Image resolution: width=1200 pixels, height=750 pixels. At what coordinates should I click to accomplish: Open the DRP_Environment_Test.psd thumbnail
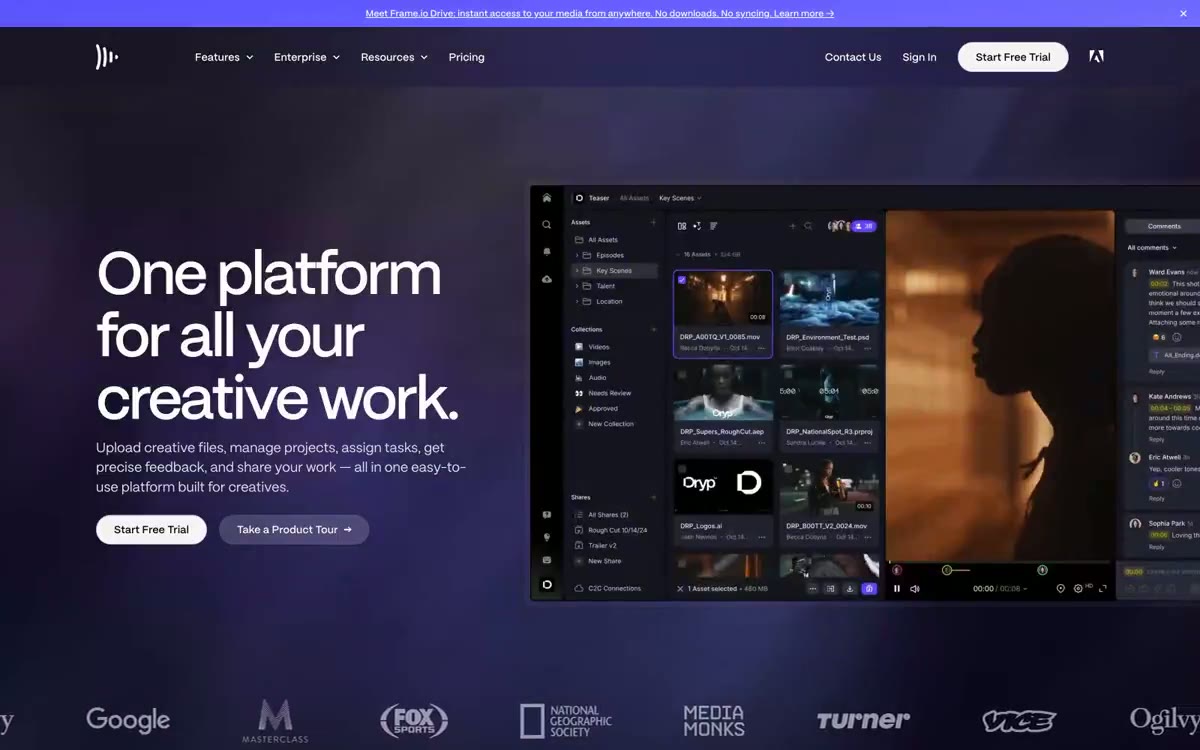(830, 298)
